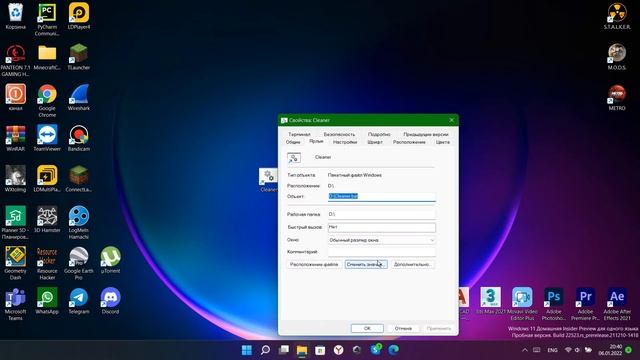Switch the ENG input language indicator
This screenshot has height=360, width=640.
552,350
